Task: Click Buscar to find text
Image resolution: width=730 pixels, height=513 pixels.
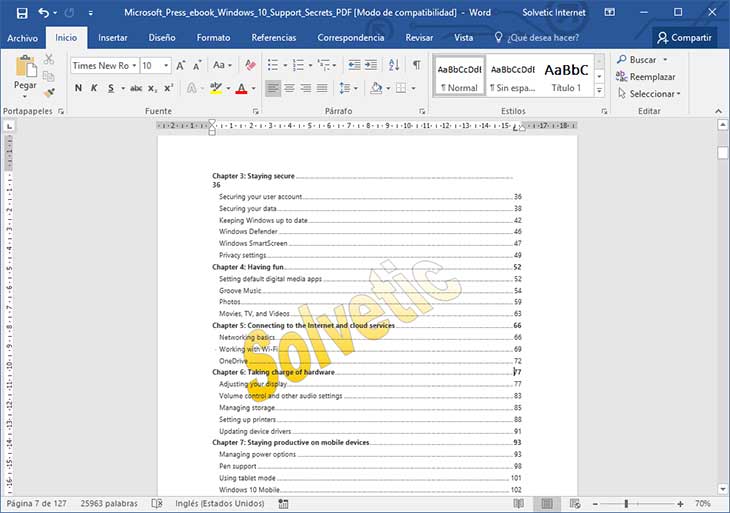Action: click(x=642, y=60)
